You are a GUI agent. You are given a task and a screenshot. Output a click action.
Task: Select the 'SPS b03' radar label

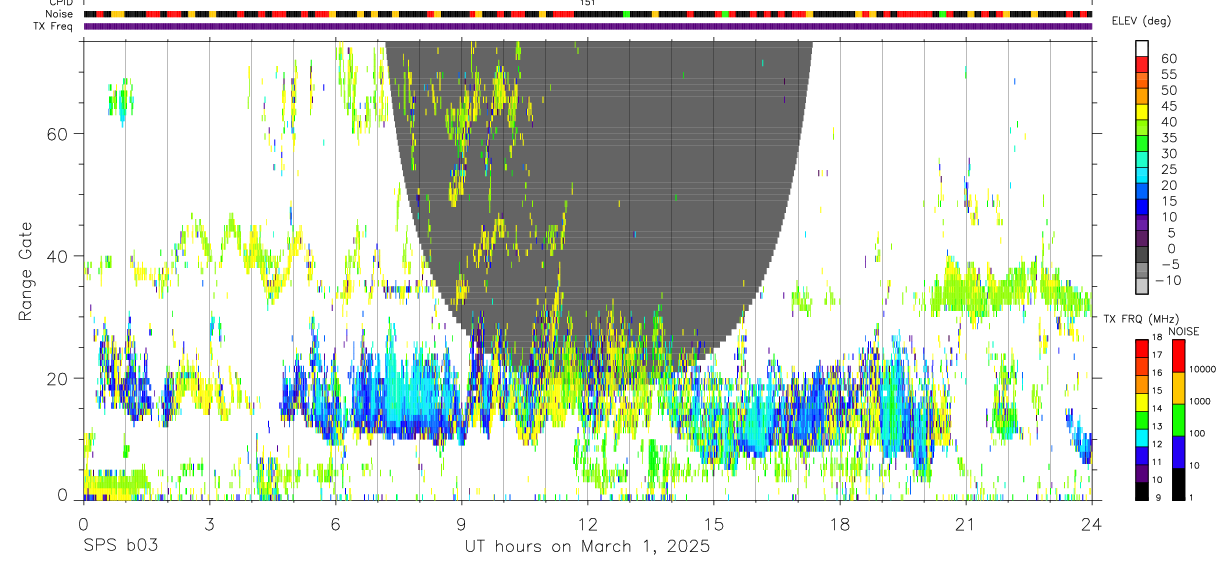click(x=120, y=547)
